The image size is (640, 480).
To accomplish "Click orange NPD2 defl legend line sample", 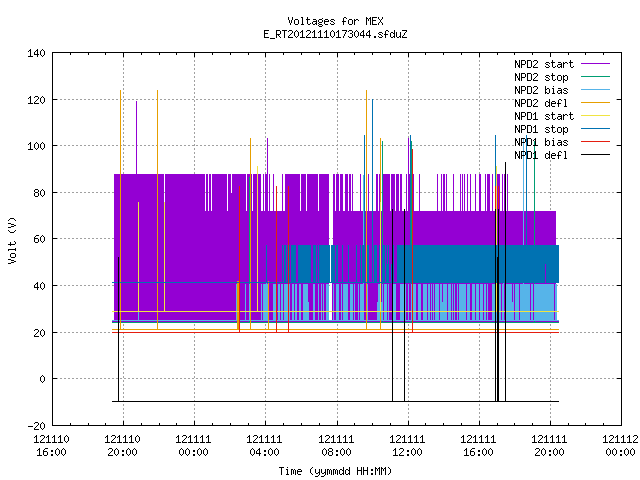I will pyautogui.click(x=595, y=103).
